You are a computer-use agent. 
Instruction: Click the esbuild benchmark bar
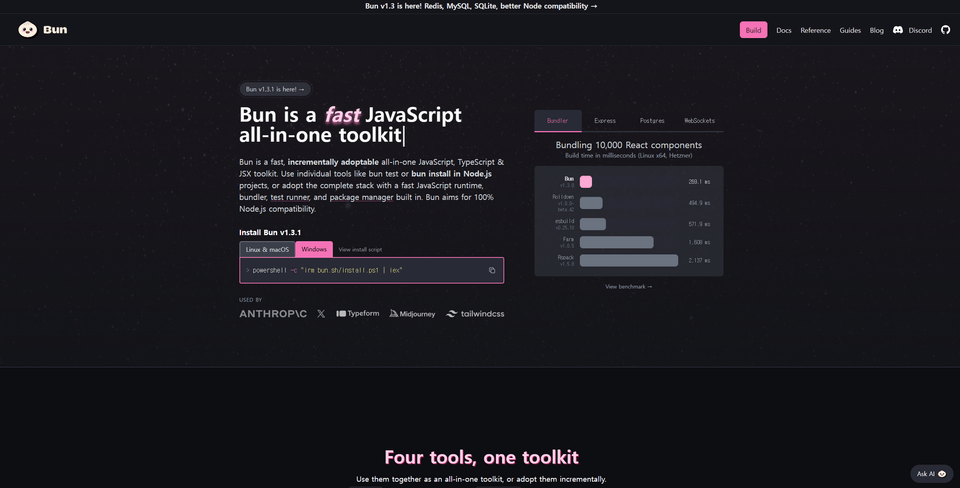point(593,224)
